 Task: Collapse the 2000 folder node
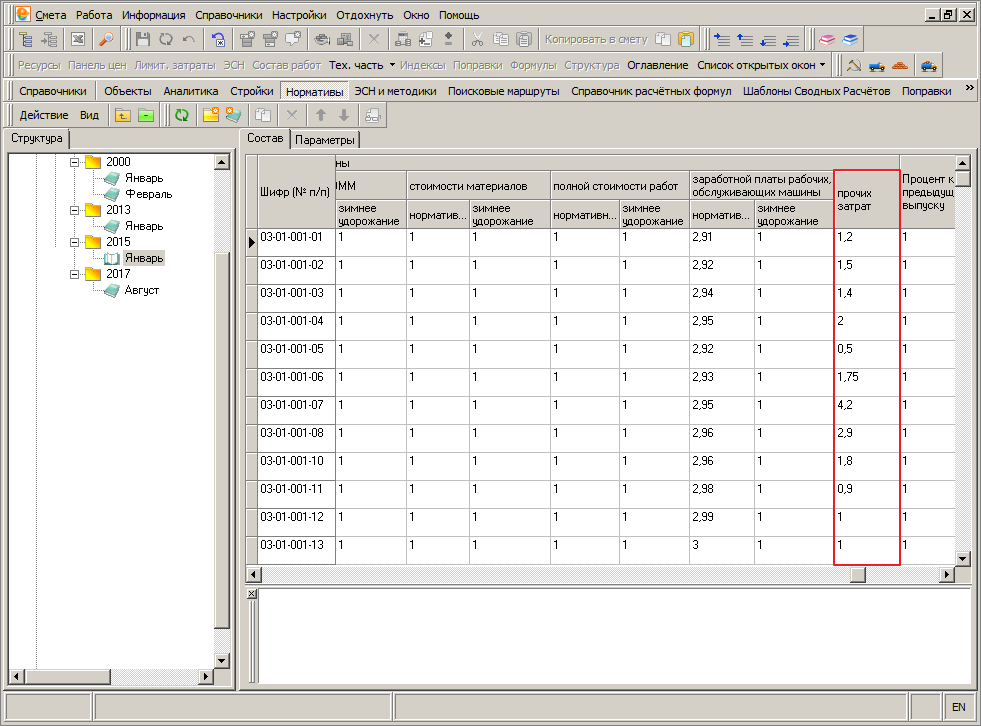coord(74,162)
